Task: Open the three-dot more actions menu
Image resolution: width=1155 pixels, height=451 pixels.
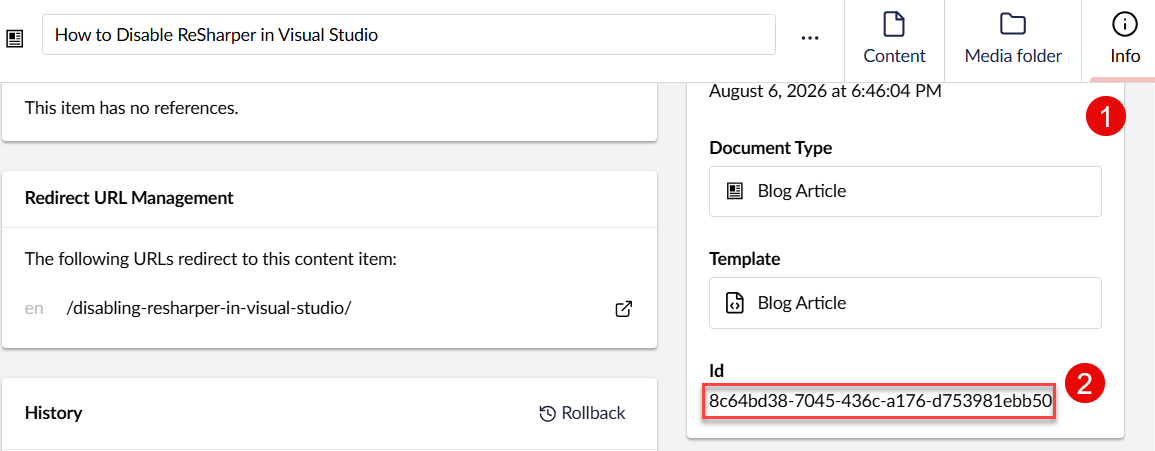Action: coord(810,37)
